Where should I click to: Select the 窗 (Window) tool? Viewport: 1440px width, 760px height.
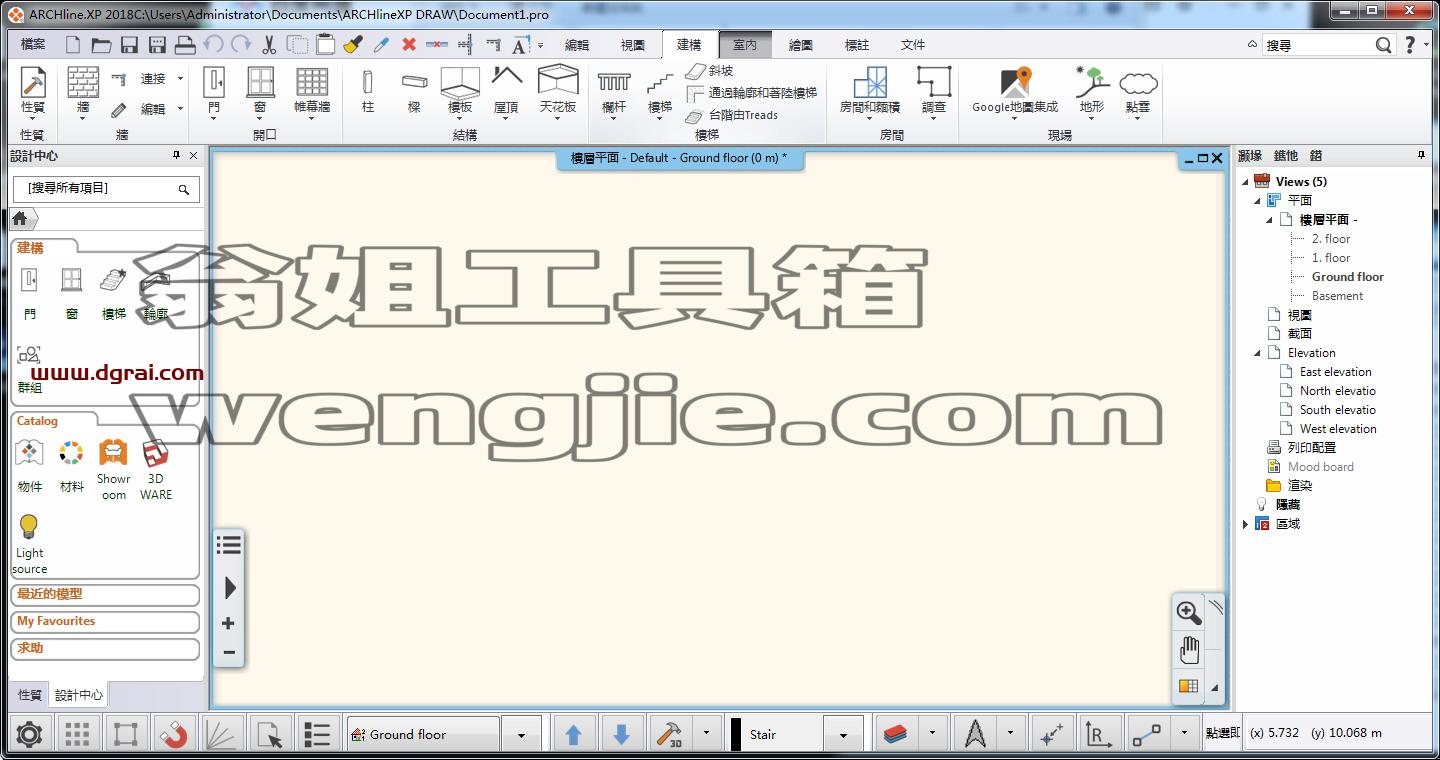point(260,92)
